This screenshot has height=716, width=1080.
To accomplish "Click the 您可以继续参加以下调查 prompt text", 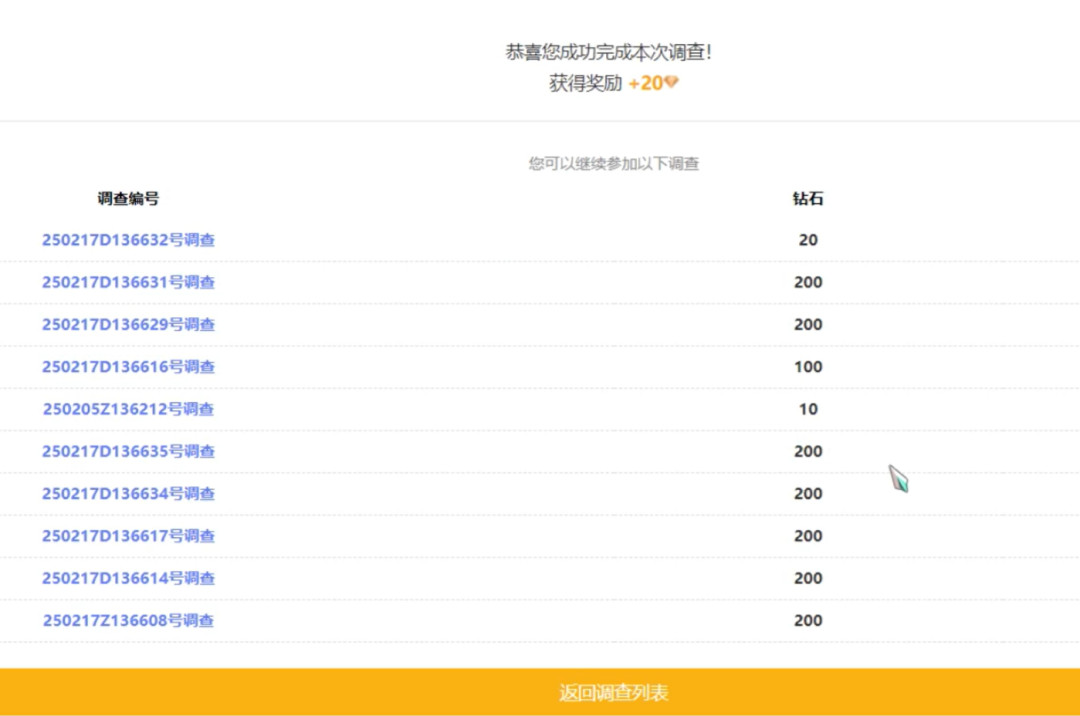I will (613, 163).
